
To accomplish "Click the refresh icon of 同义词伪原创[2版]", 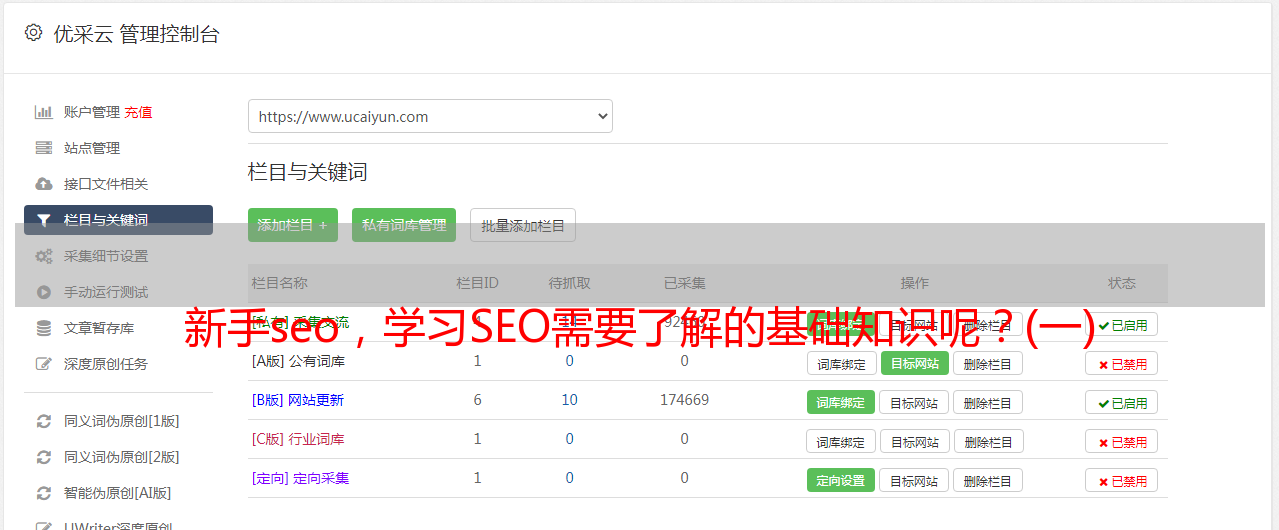I will (x=43, y=457).
